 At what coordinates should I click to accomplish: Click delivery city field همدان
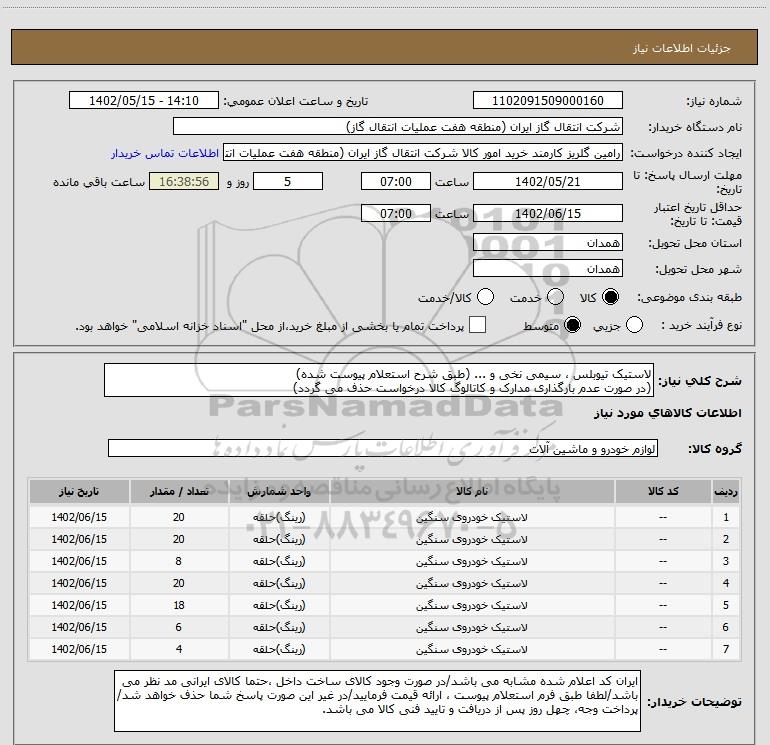pyautogui.click(x=548, y=269)
